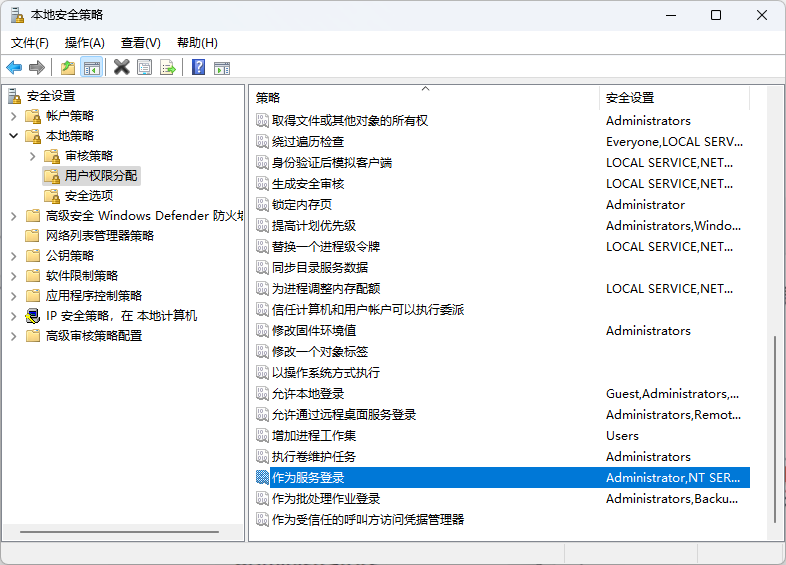Click the blue Help question mark icon

point(199,68)
